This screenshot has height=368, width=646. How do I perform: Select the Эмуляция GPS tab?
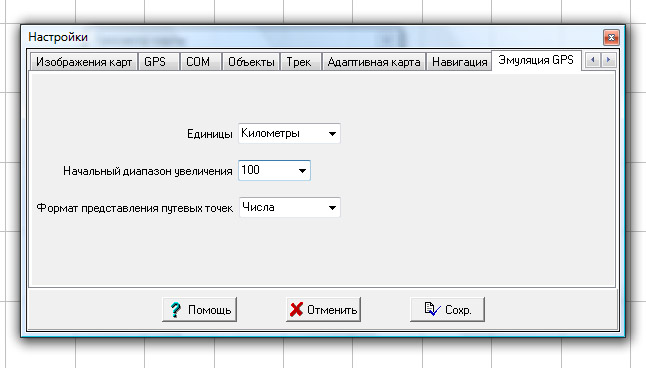point(536,60)
